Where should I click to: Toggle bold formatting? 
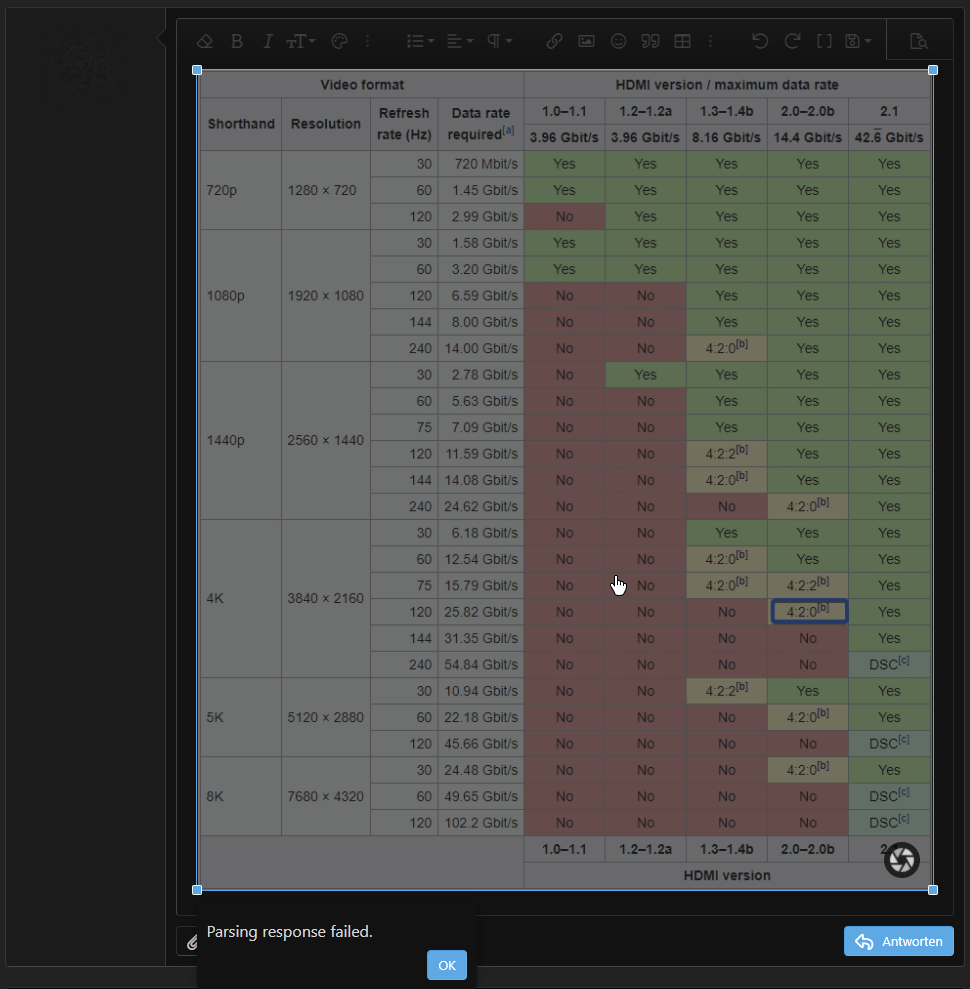pyautogui.click(x=237, y=42)
